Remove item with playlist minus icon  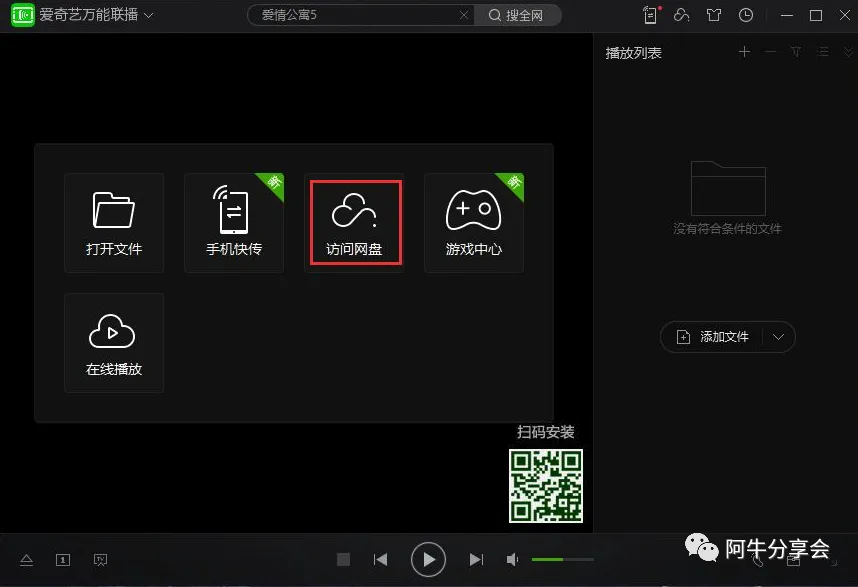(x=770, y=52)
